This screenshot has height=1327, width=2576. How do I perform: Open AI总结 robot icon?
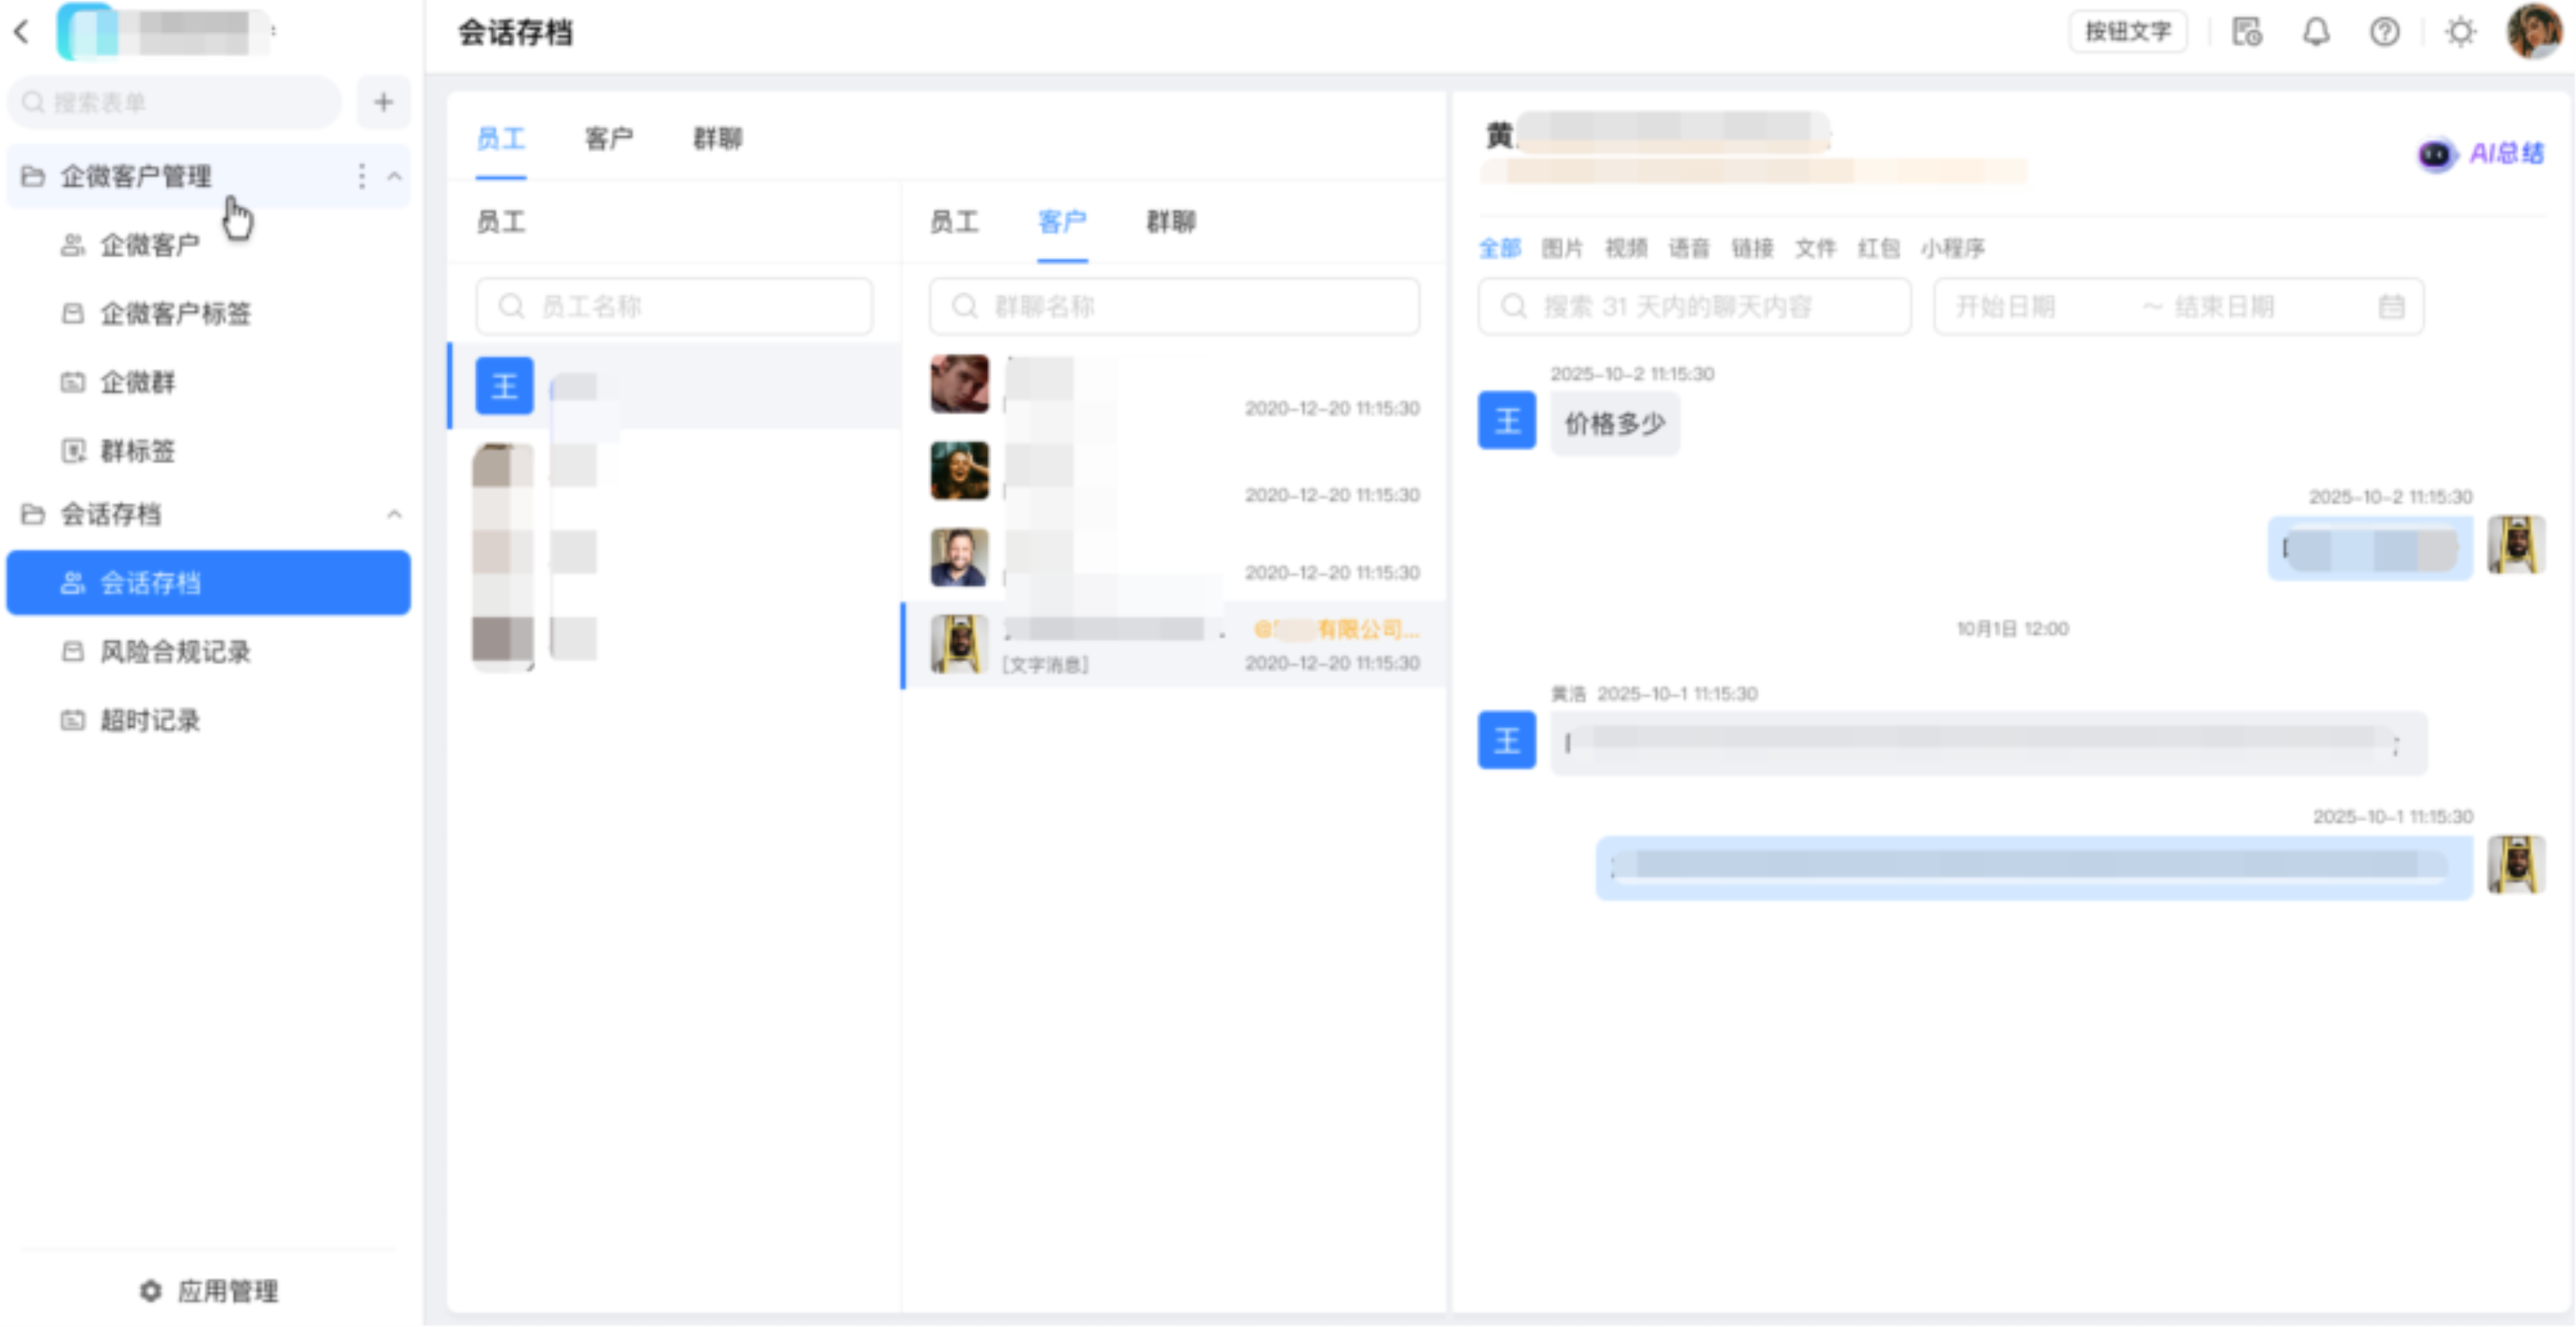(x=2436, y=154)
